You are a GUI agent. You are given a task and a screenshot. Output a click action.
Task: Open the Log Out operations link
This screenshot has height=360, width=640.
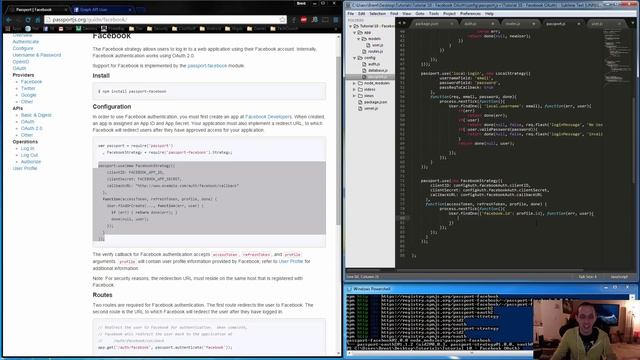pos(29,155)
